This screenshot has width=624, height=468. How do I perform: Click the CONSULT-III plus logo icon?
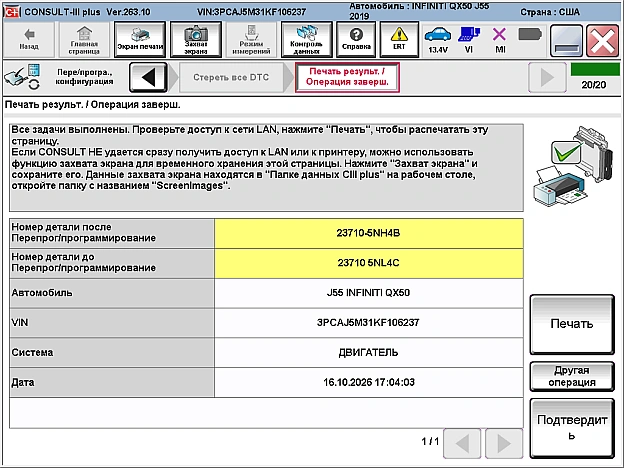tap(12, 12)
